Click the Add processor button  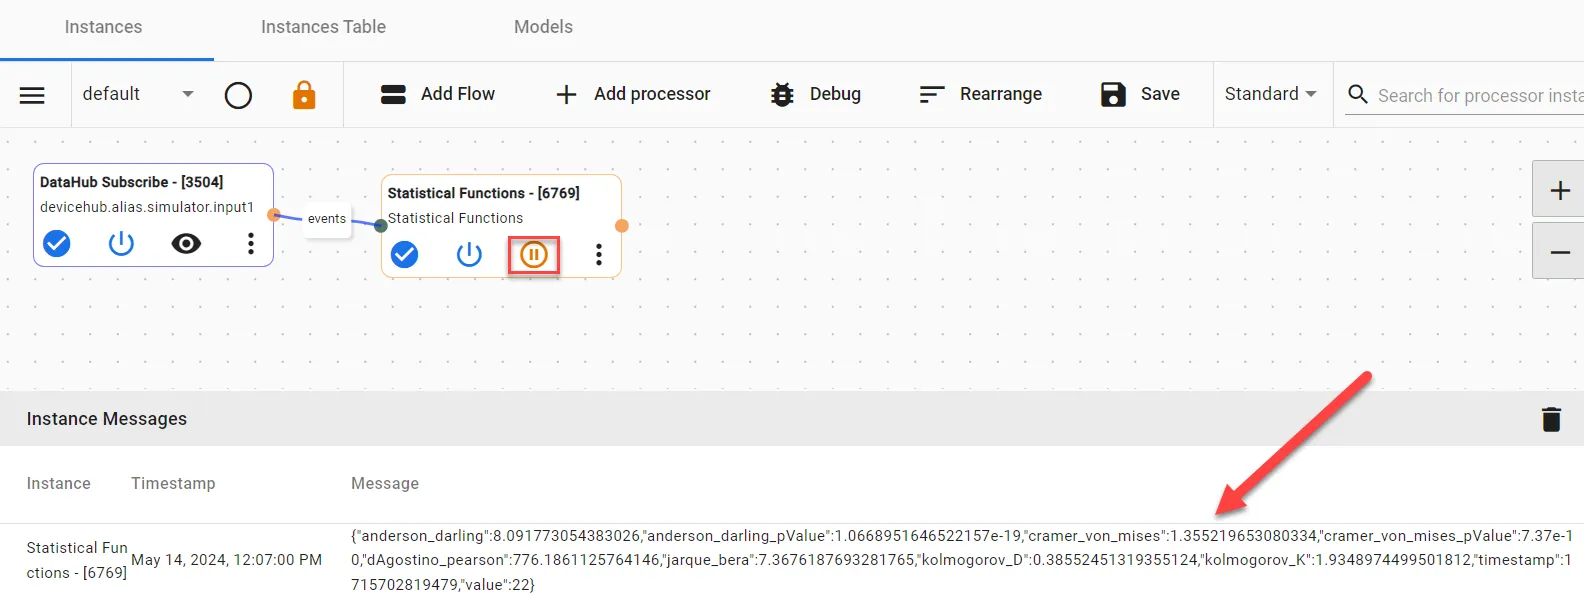coord(633,94)
